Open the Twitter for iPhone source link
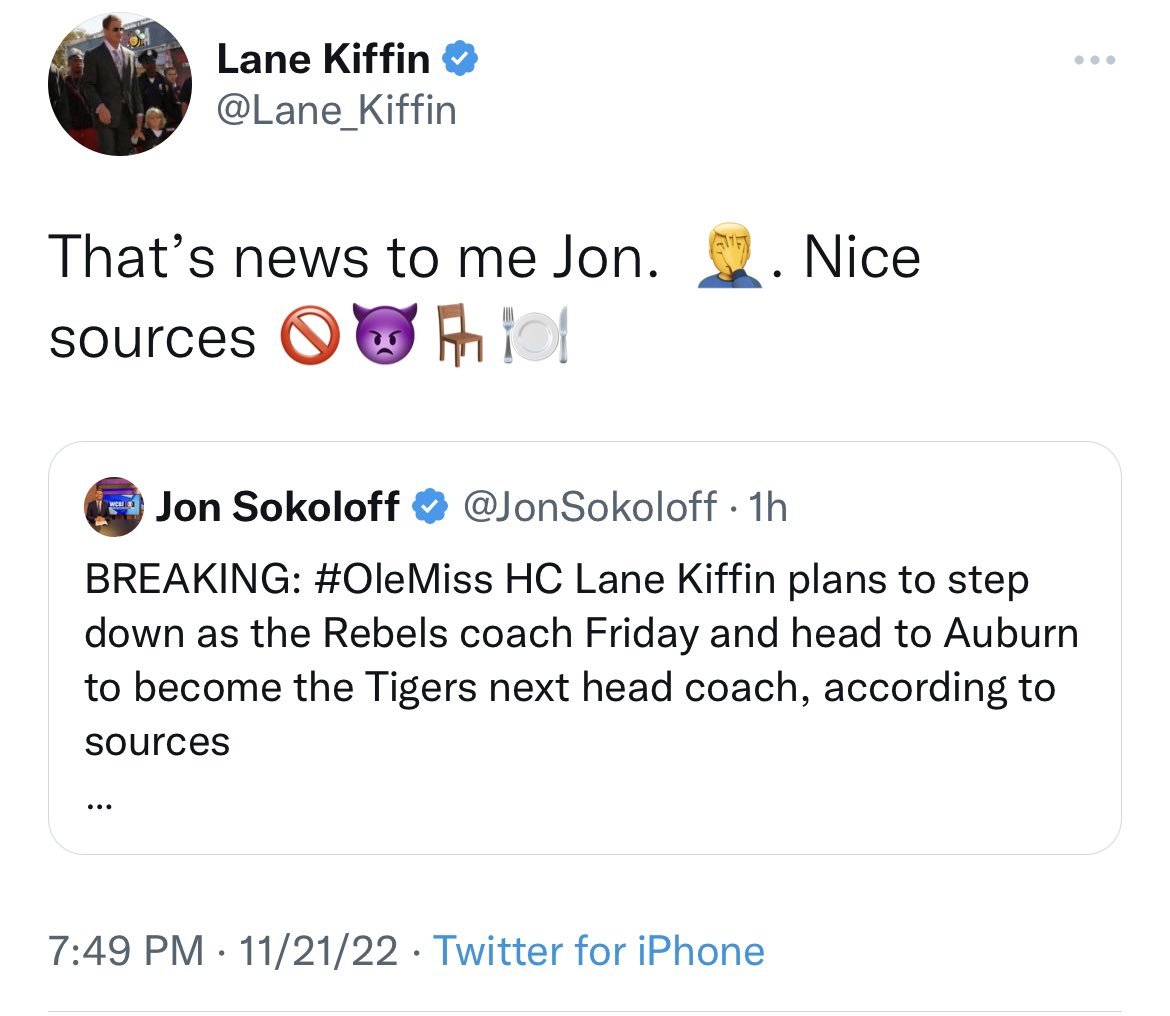 tap(598, 950)
